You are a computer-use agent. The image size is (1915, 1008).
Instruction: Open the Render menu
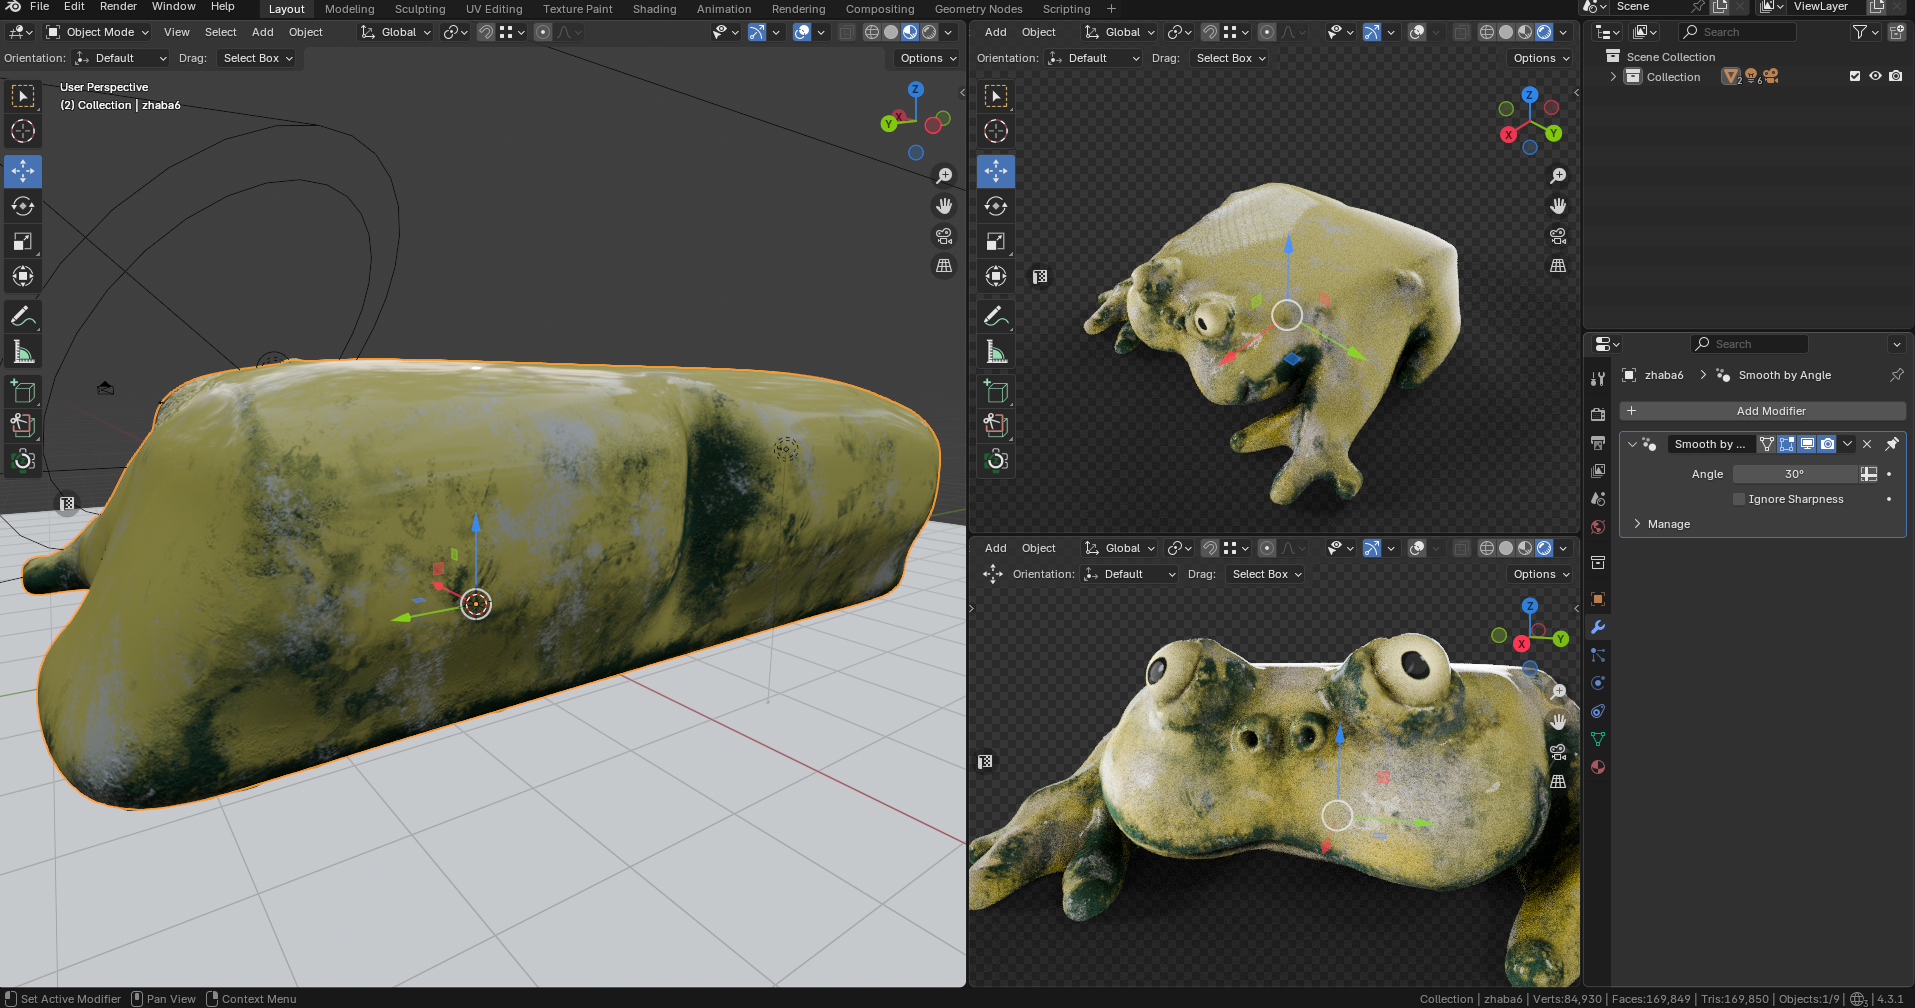coord(118,7)
